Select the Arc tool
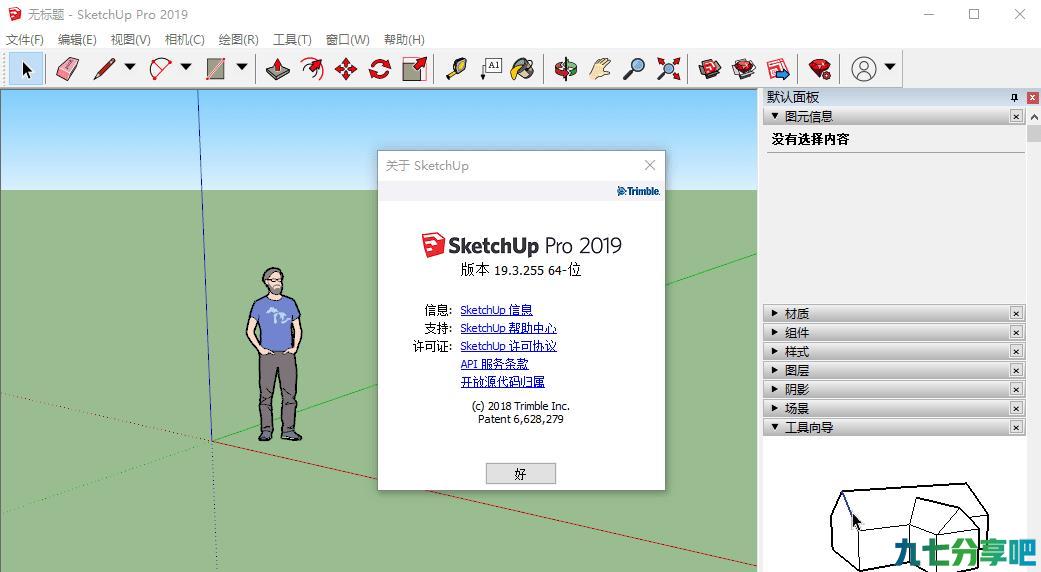Image resolution: width=1041 pixels, height=572 pixels. 161,69
